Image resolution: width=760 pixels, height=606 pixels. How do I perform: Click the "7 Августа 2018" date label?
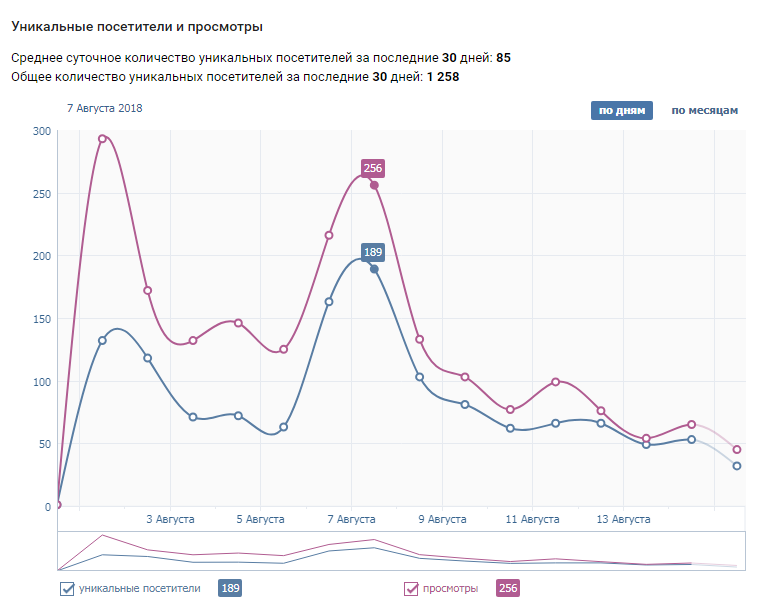pos(105,108)
